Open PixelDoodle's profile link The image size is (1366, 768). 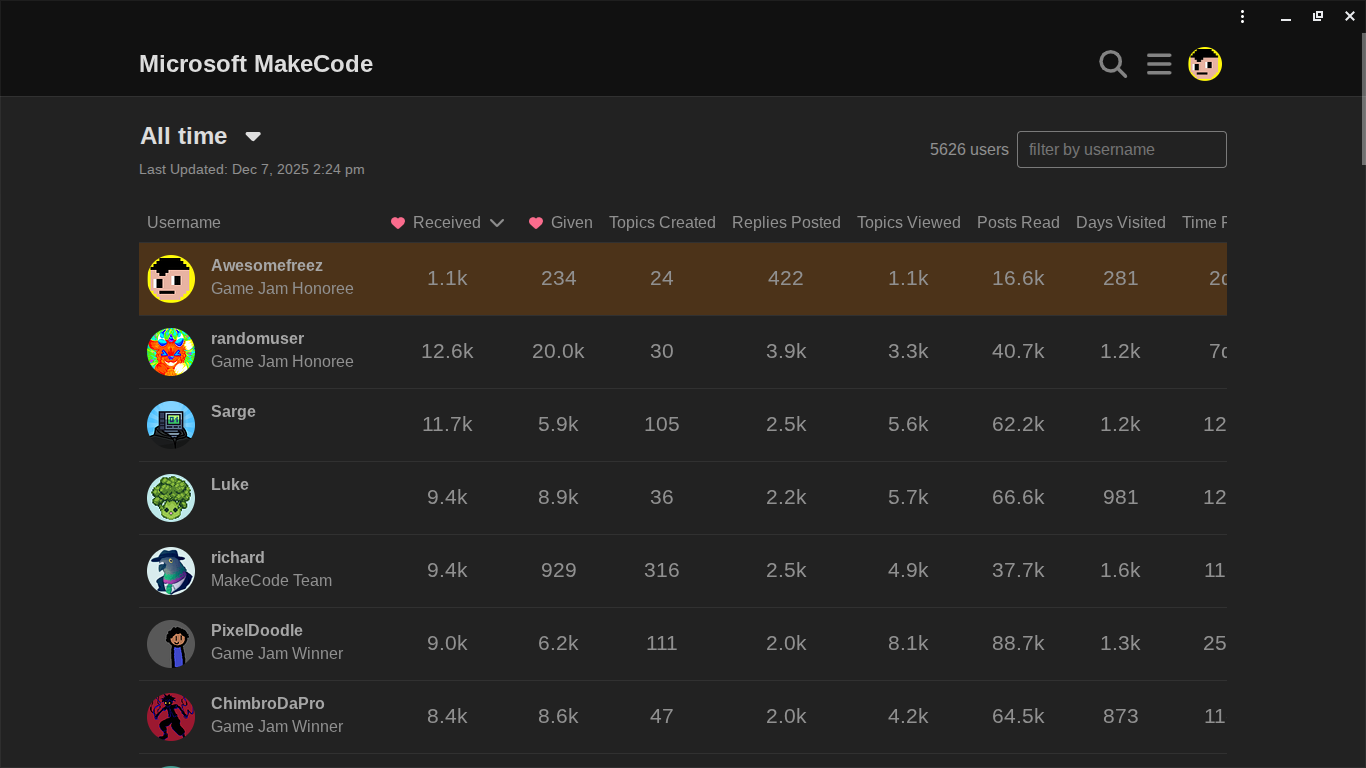click(257, 631)
